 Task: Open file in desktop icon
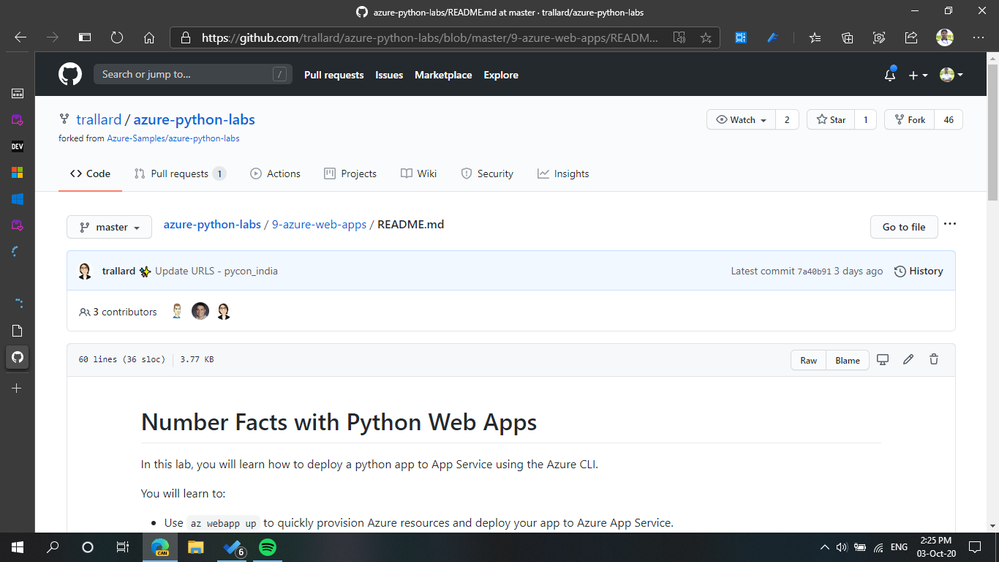click(x=882, y=360)
